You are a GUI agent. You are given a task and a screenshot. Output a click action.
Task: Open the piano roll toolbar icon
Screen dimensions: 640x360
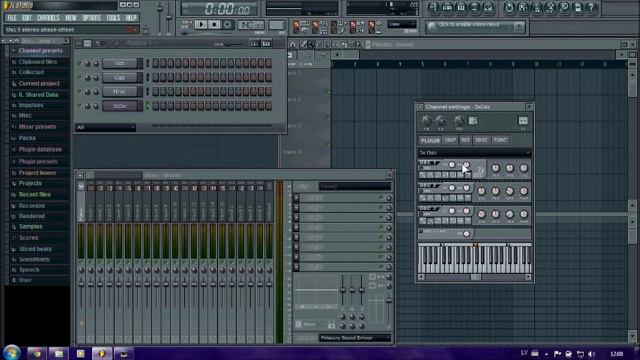click(461, 7)
